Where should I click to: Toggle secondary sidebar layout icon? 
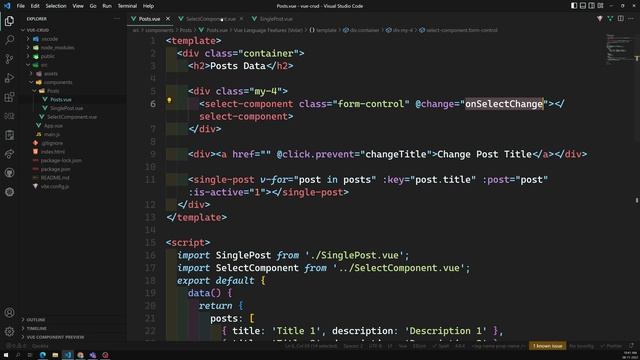(x=591, y=6)
